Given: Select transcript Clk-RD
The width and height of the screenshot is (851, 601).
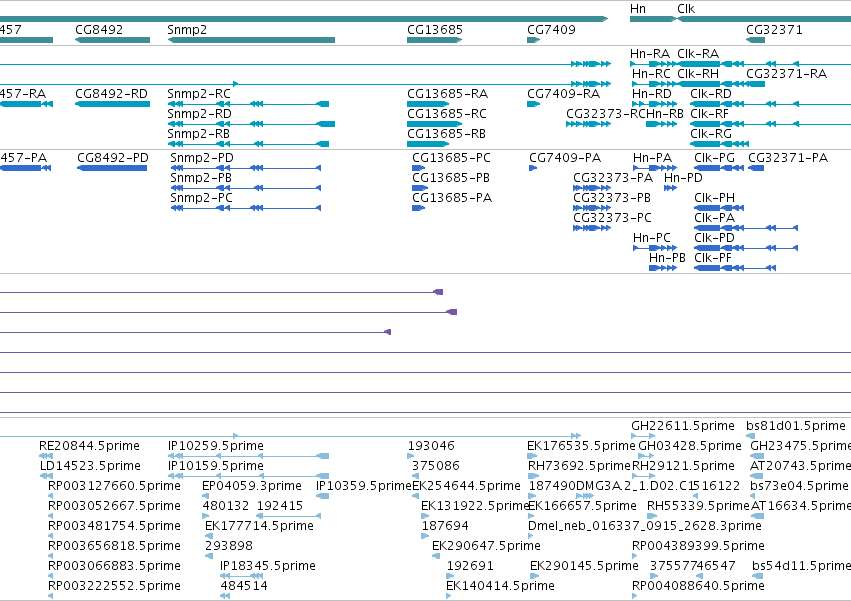Looking at the screenshot, I should coord(711,94).
